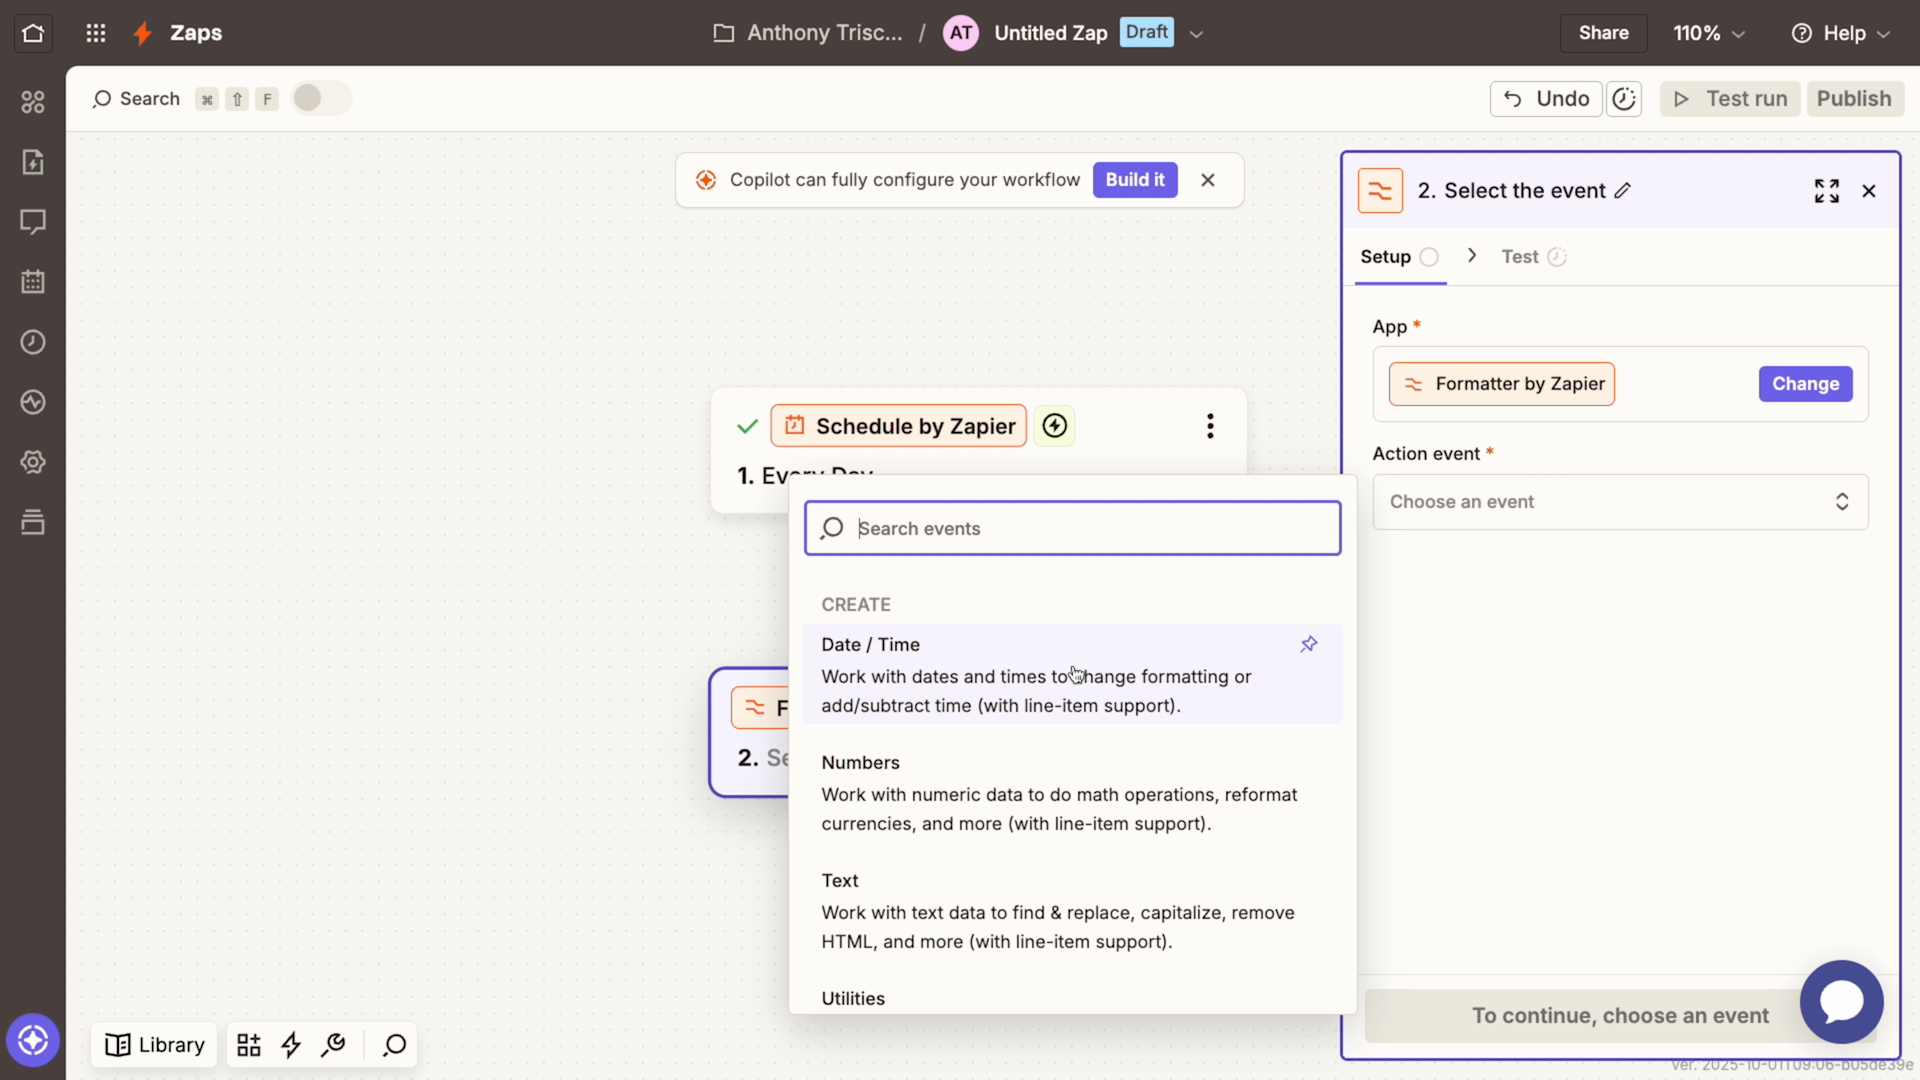Open the calendar sidebar icon
This screenshot has width=1920, height=1080.
33,282
